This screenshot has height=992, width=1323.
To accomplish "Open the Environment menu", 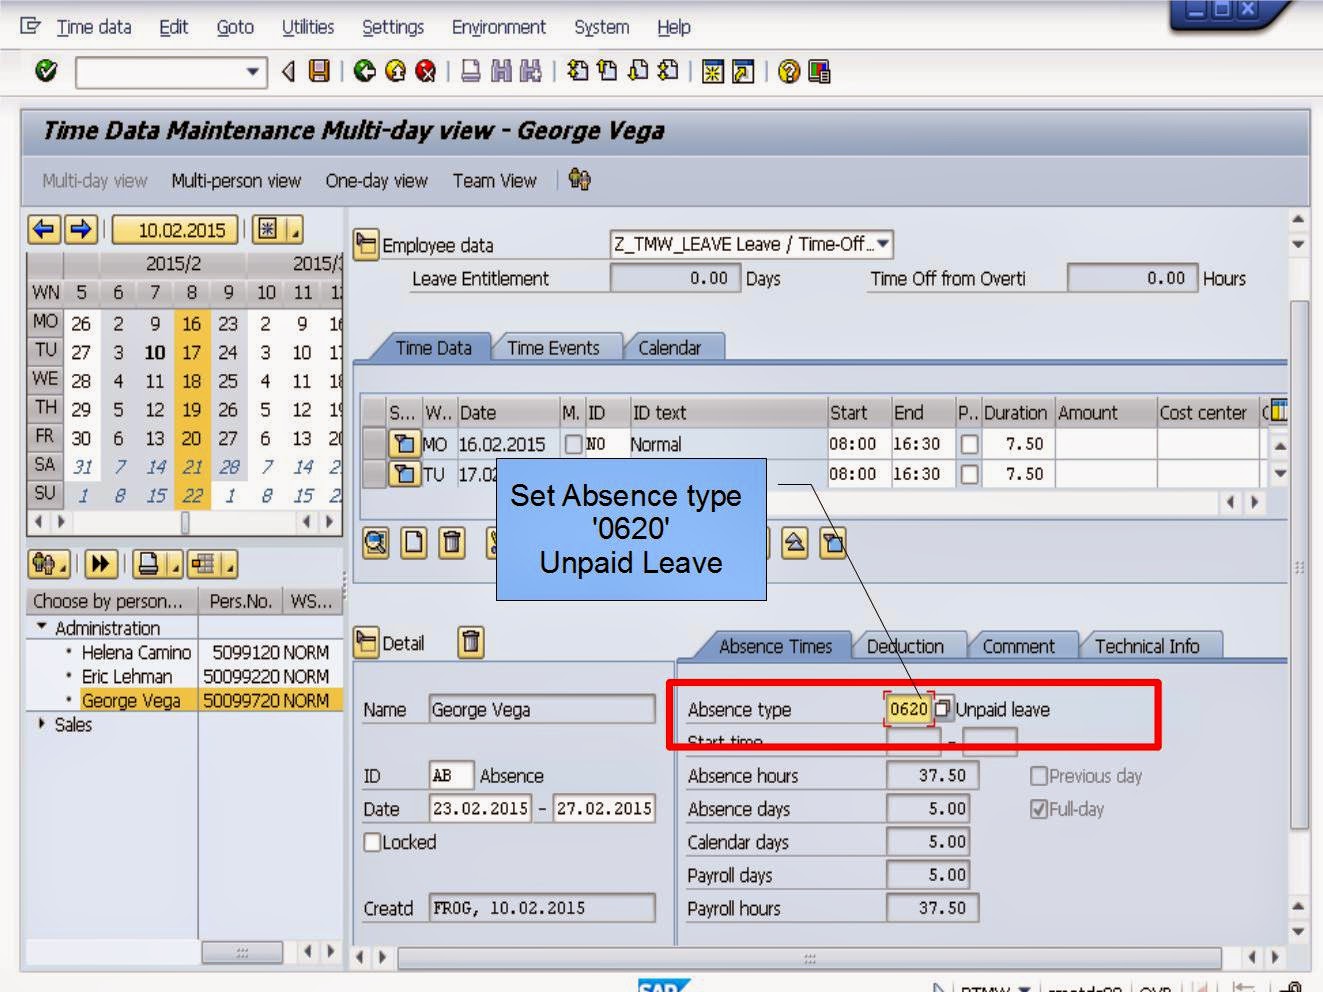I will [x=498, y=27].
